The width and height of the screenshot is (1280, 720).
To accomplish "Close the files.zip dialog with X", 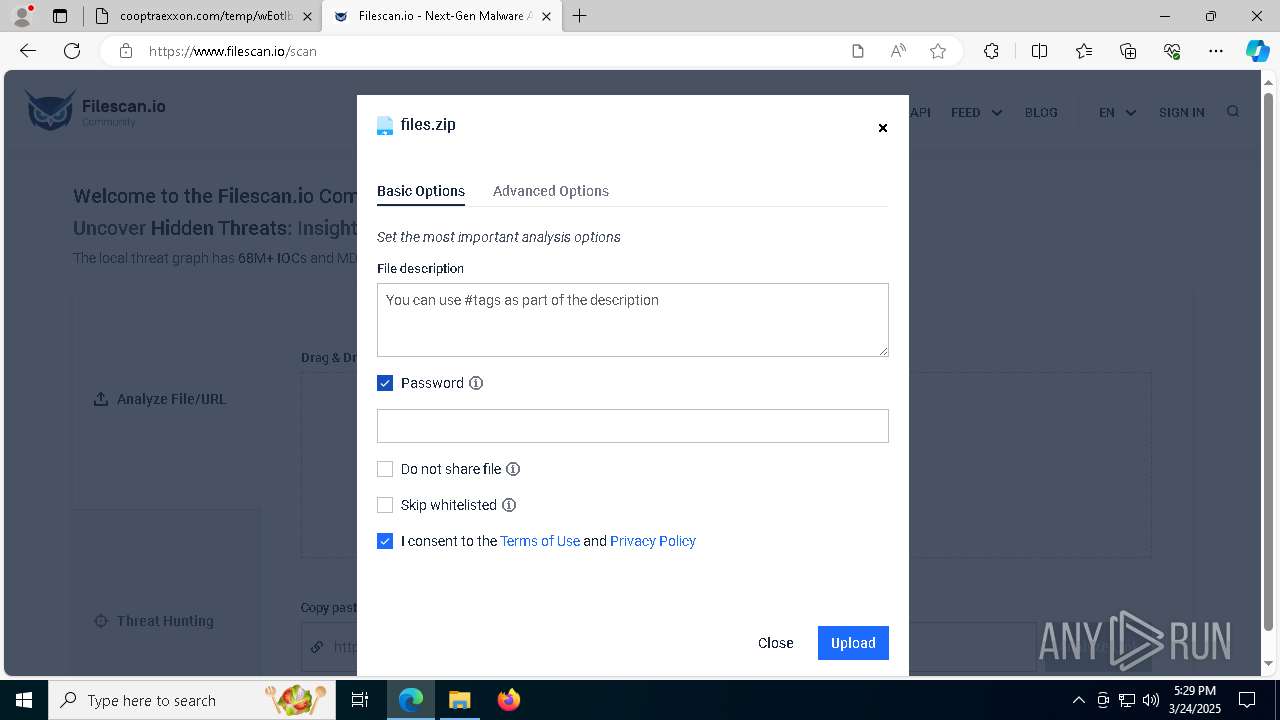I will (882, 128).
